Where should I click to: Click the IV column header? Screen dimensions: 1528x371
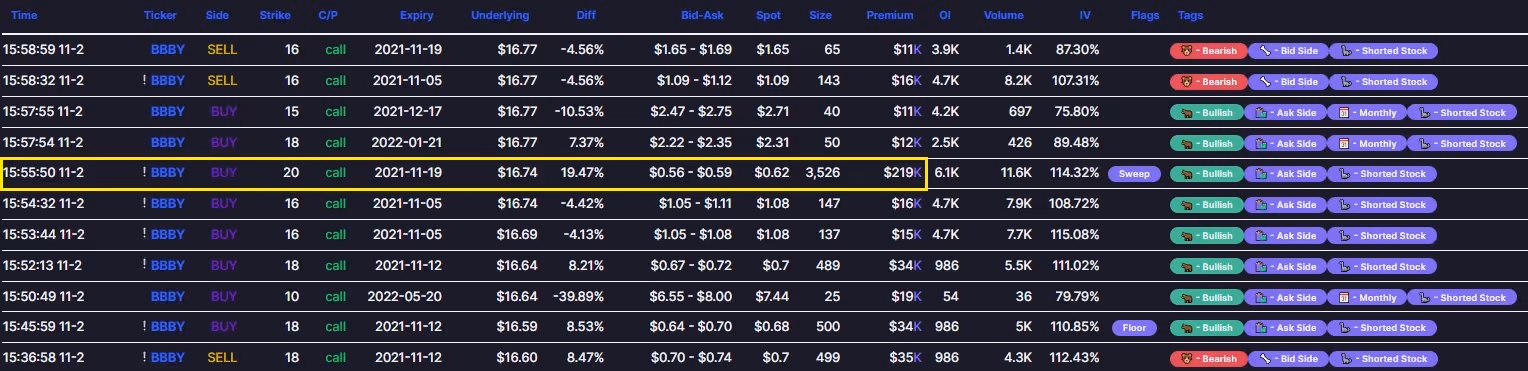pyautogui.click(x=1085, y=16)
